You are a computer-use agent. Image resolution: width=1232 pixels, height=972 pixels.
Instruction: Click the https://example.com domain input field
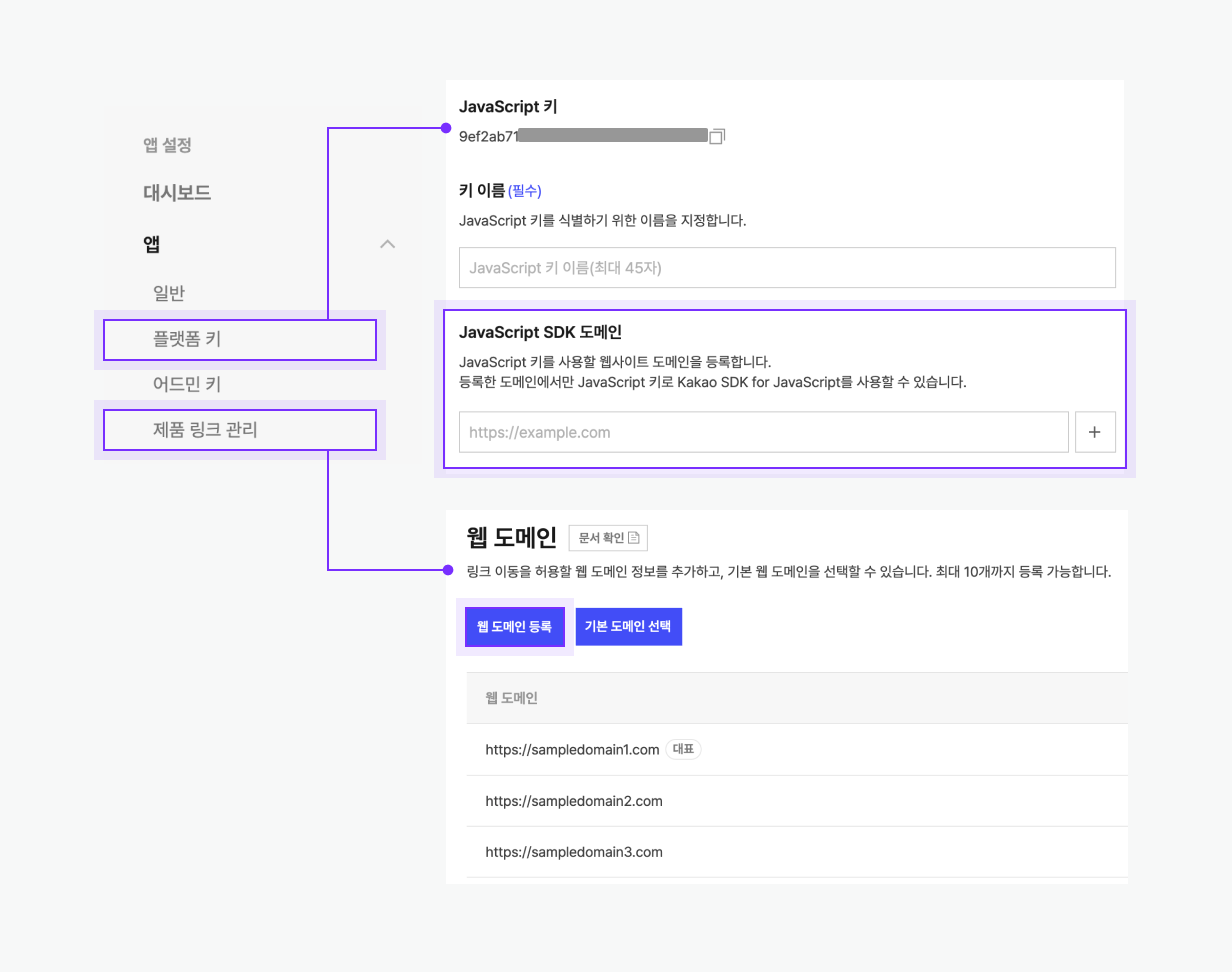coord(765,431)
